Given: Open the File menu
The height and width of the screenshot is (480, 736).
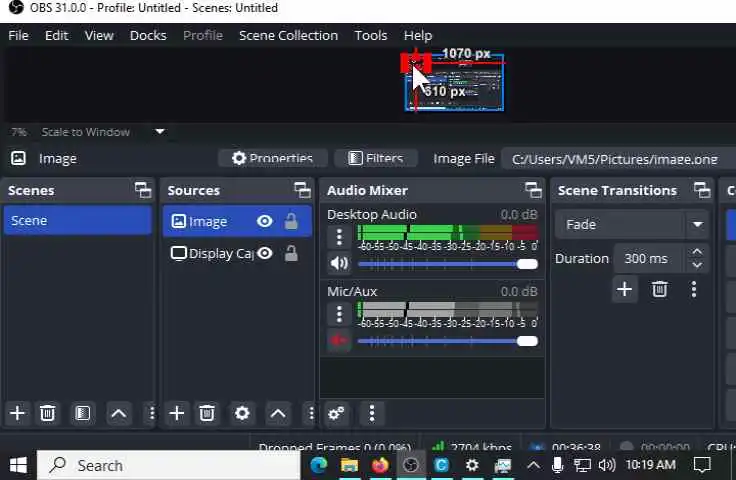Looking at the screenshot, I should click(18, 35).
